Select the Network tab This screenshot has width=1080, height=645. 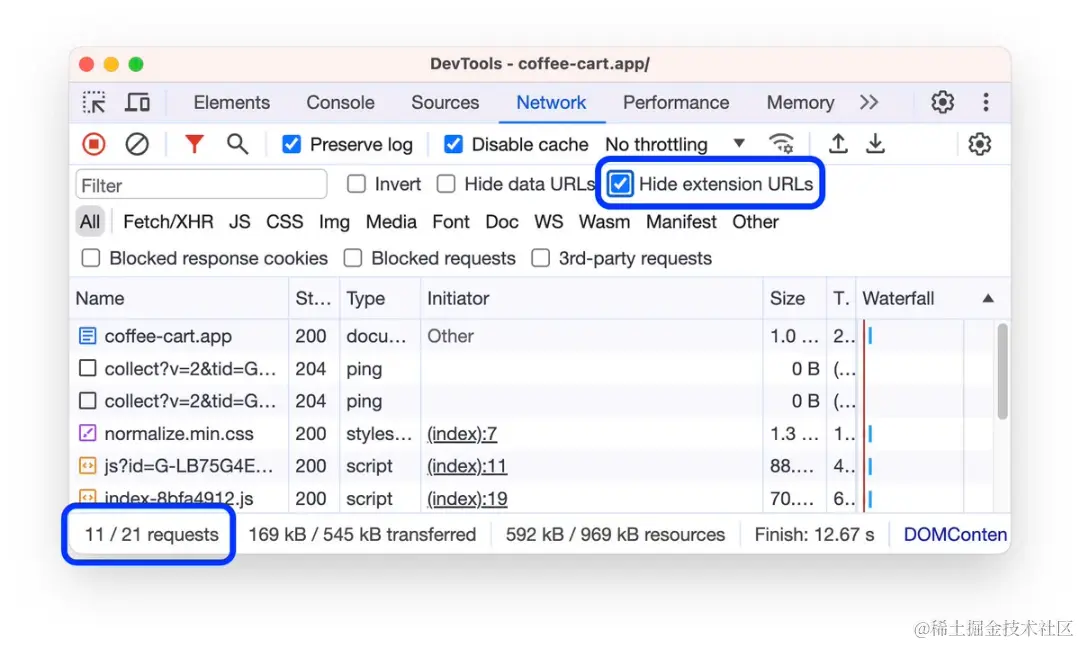pos(551,103)
